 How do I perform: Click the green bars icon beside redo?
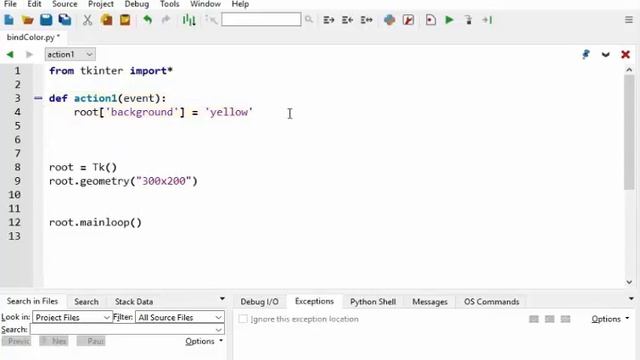pos(189,20)
